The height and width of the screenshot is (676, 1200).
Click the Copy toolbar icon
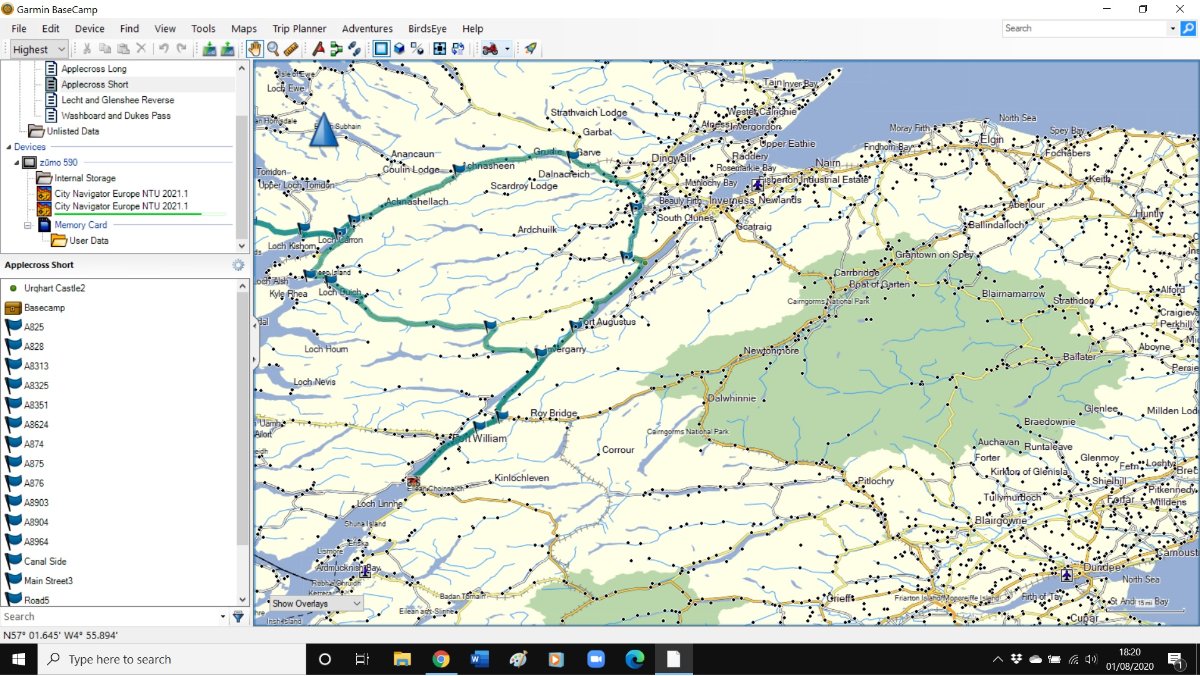point(105,49)
